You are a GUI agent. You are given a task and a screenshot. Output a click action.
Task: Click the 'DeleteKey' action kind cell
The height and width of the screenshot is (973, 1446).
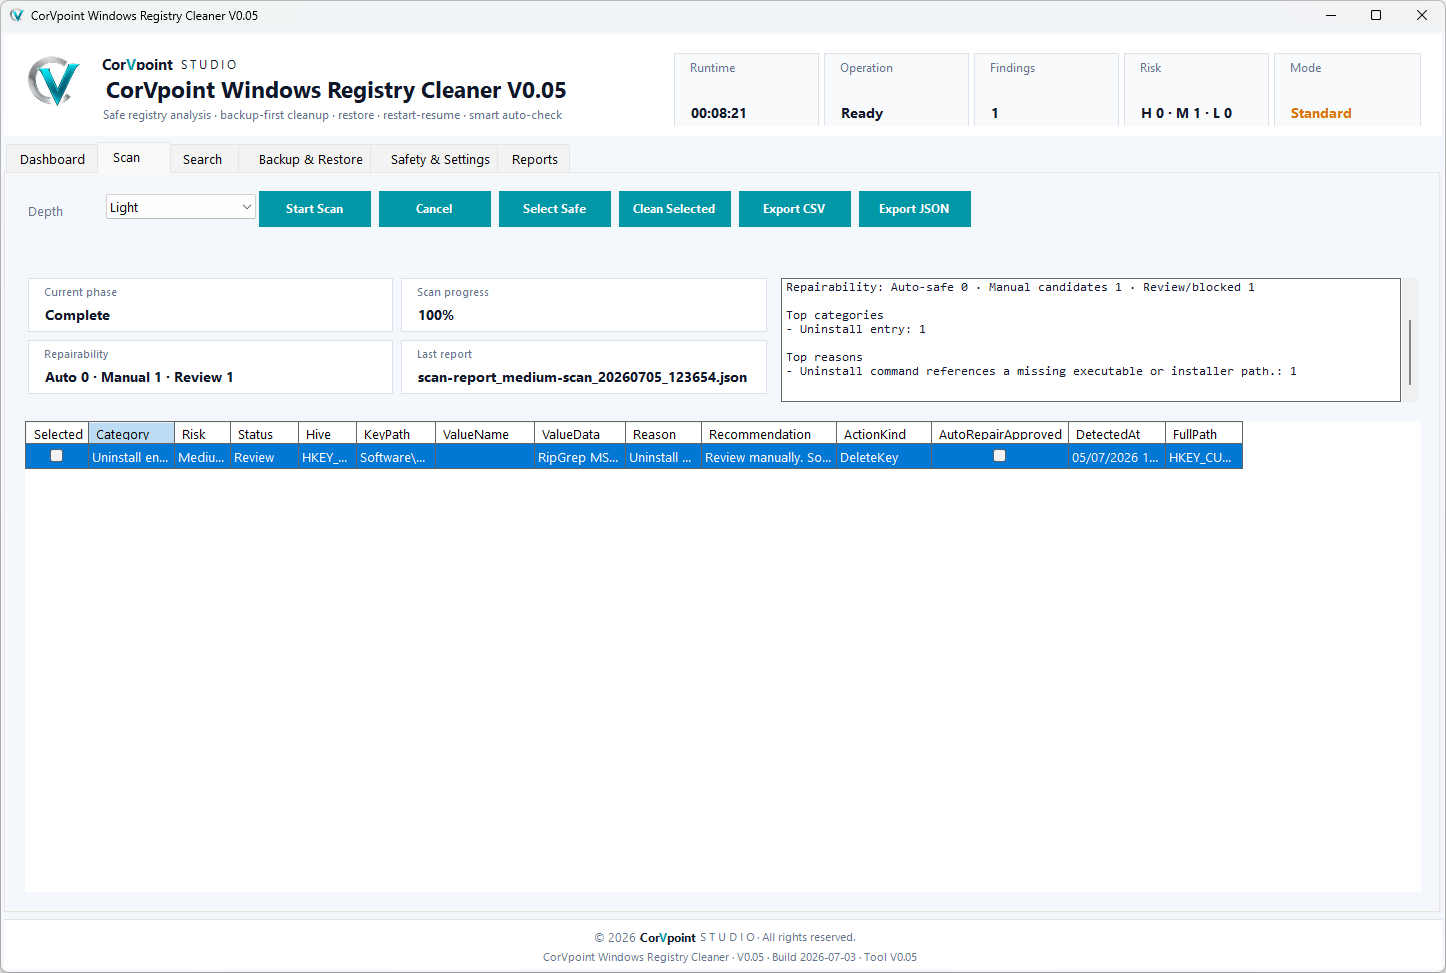tap(884, 457)
